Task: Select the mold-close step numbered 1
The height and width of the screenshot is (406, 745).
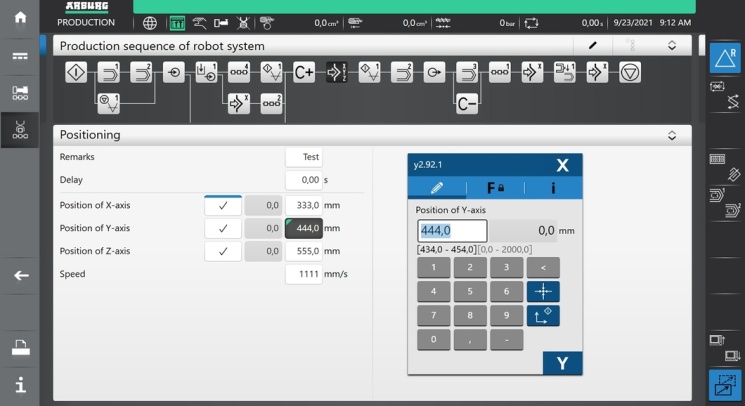Action: [108, 73]
